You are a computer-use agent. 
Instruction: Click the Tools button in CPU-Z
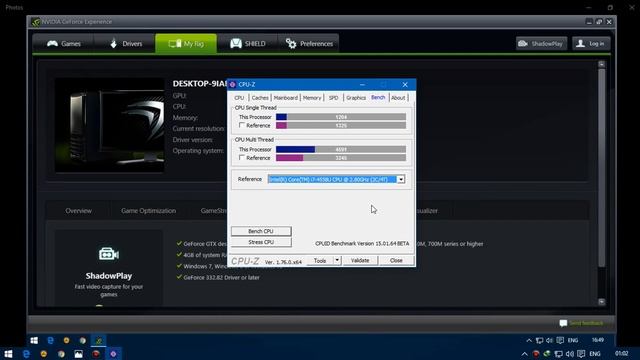(320, 260)
